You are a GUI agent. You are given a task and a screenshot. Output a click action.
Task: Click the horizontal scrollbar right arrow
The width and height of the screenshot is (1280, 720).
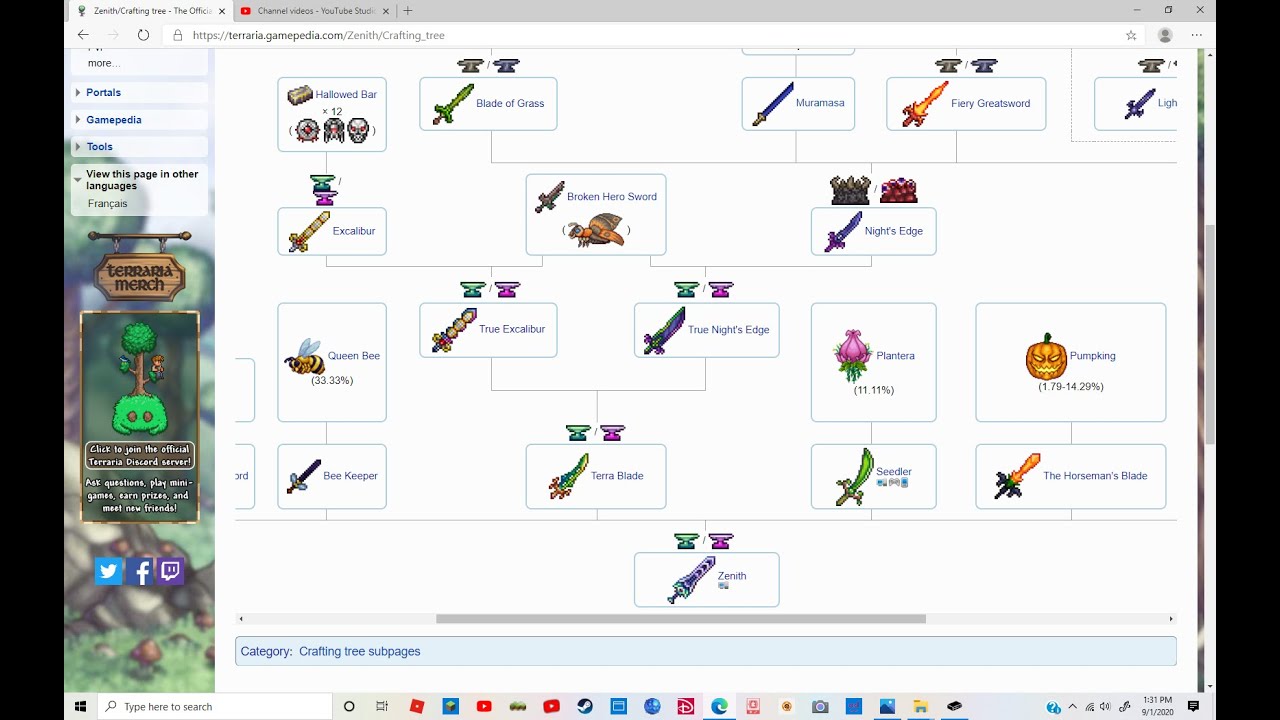(1171, 619)
